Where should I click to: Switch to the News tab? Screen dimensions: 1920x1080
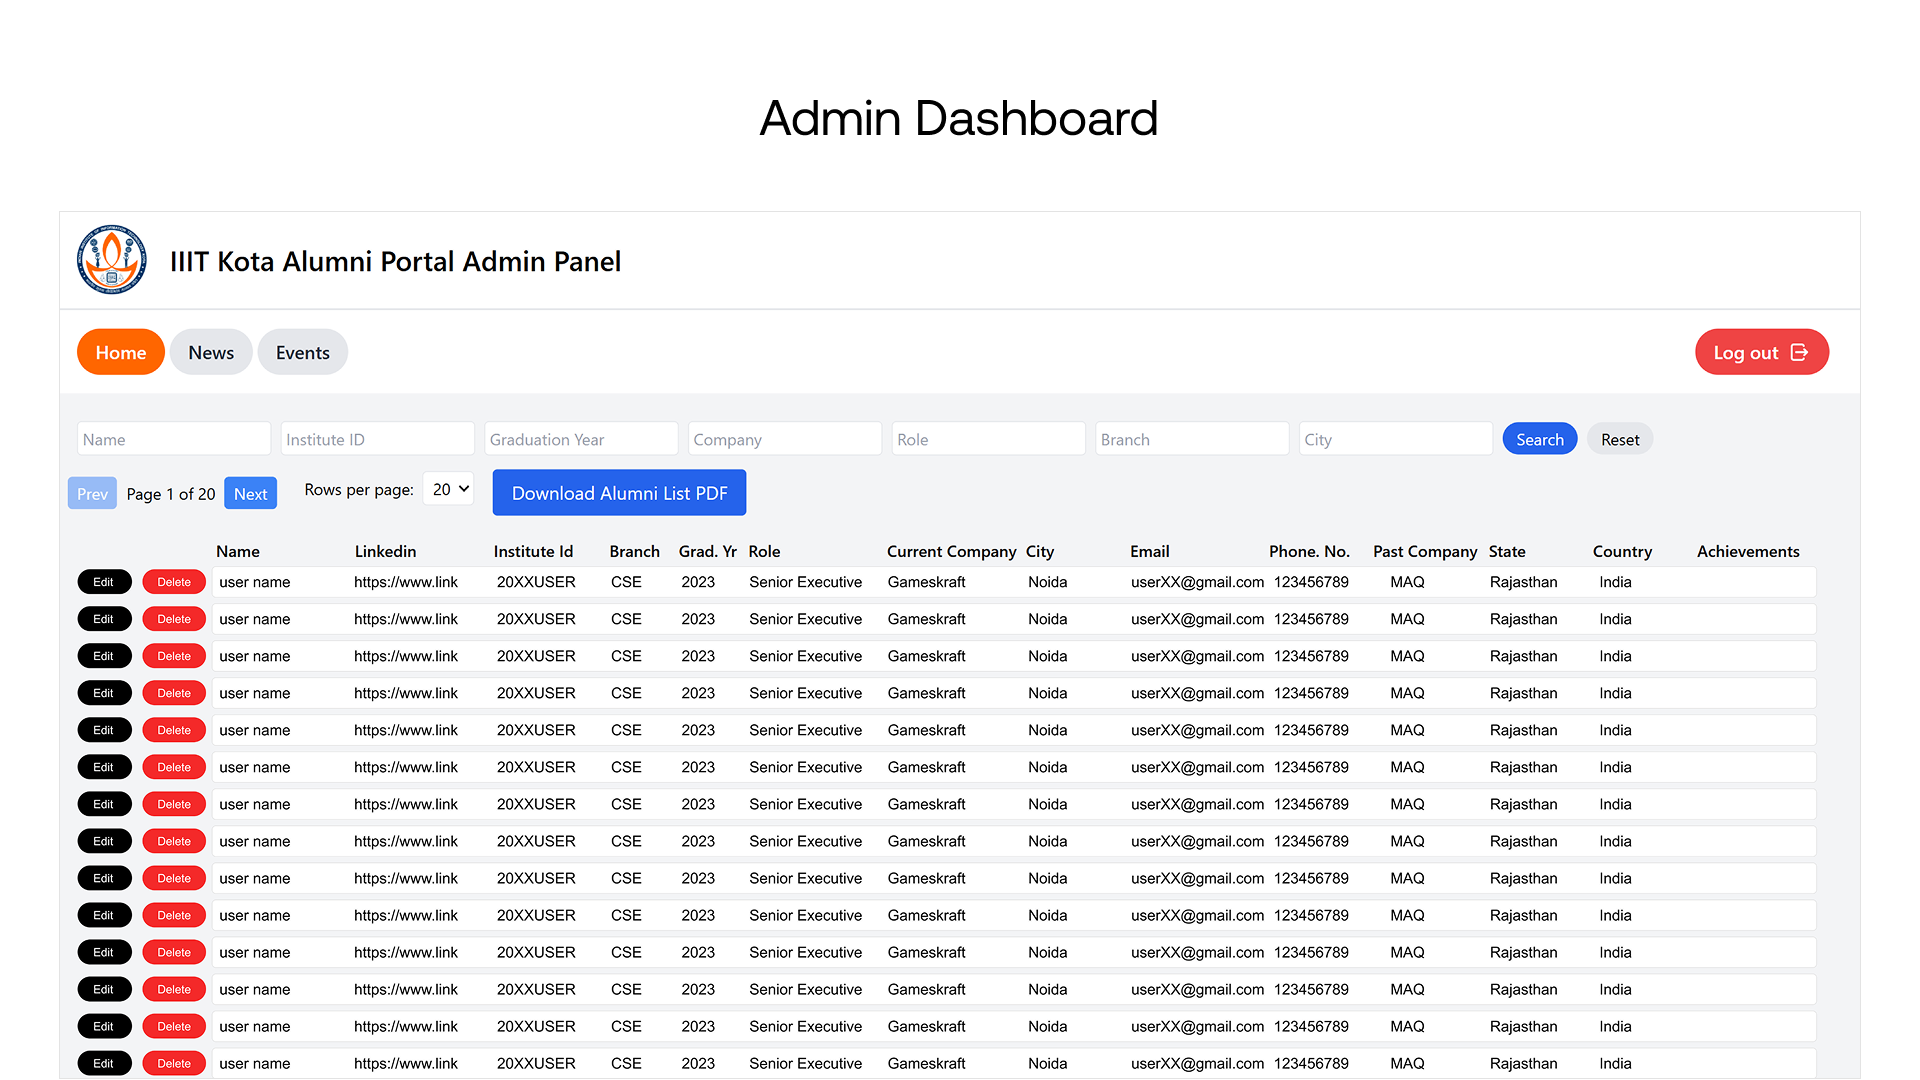[x=211, y=352]
